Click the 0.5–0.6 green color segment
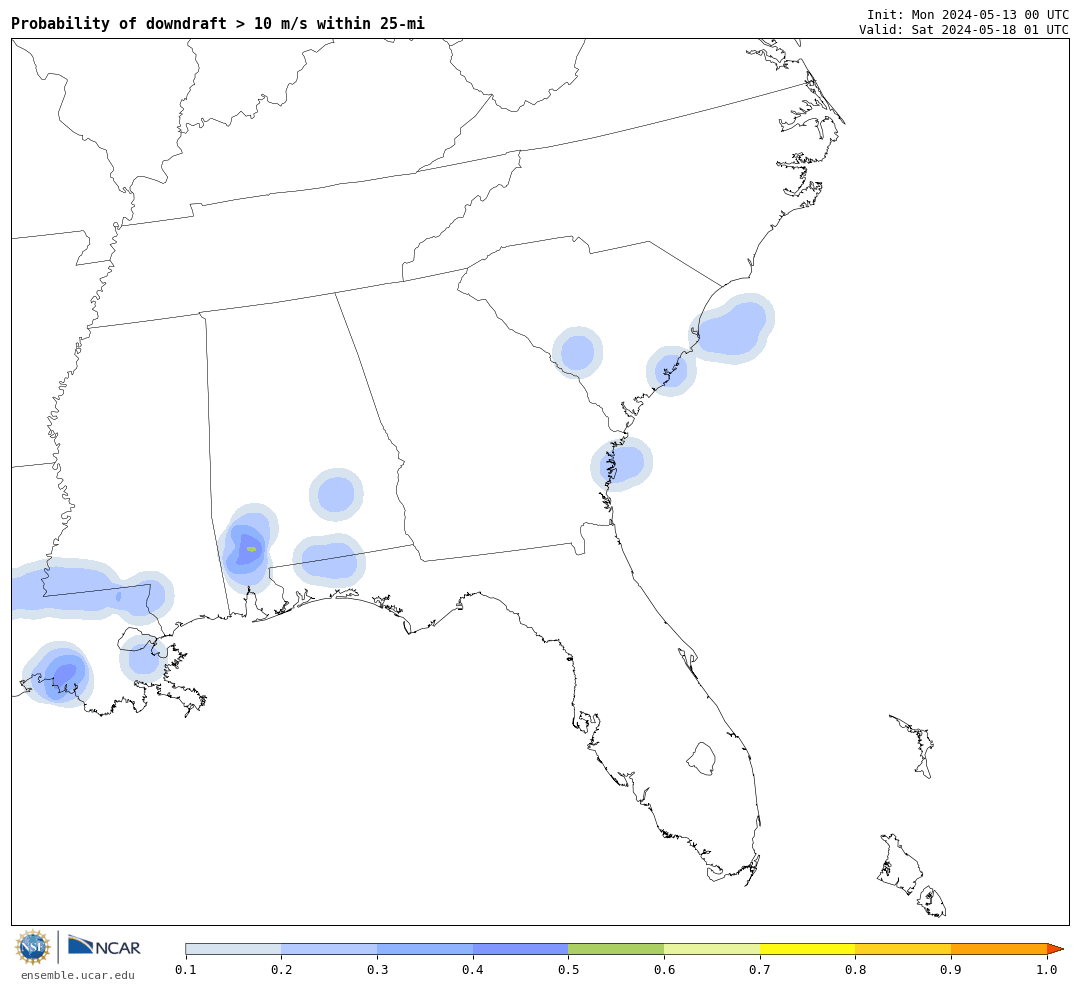Screen dimensions: 1080x988 (616, 949)
